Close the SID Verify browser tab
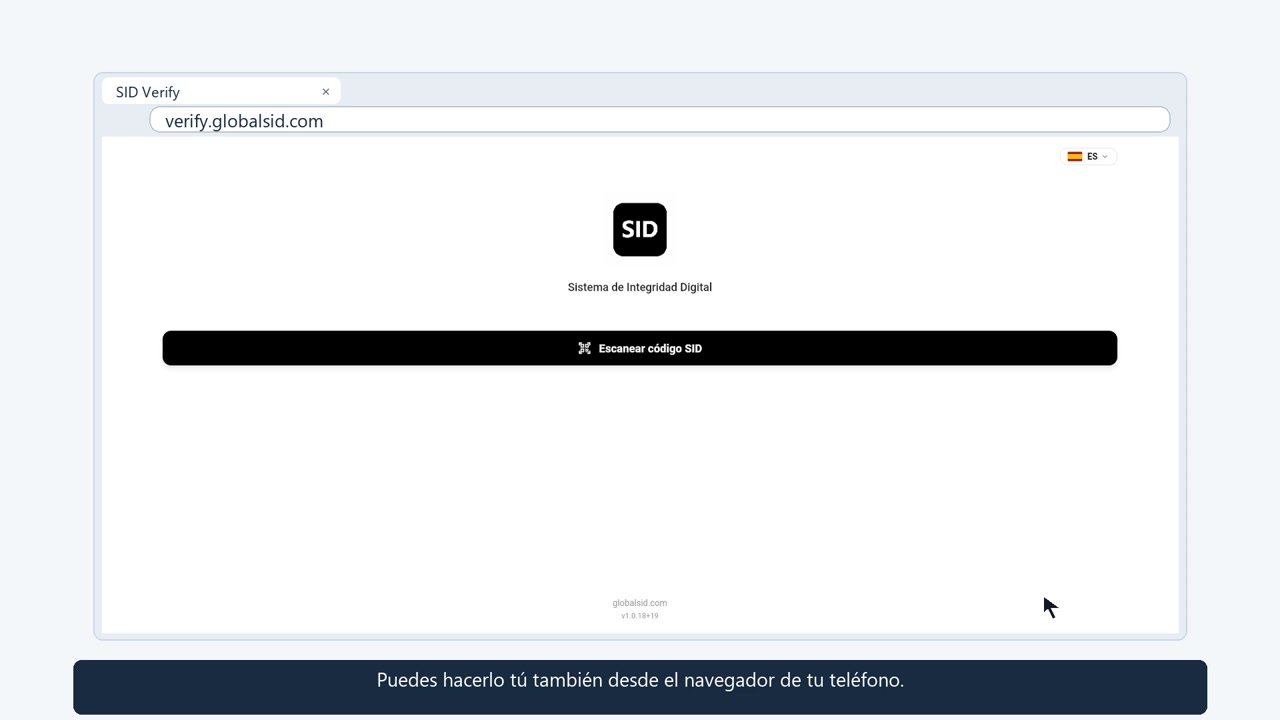 tap(325, 92)
